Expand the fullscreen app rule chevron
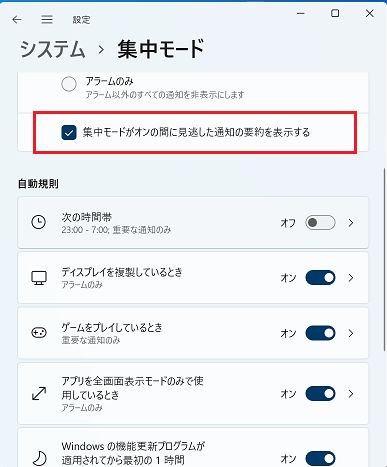The height and width of the screenshot is (467, 387). (351, 394)
